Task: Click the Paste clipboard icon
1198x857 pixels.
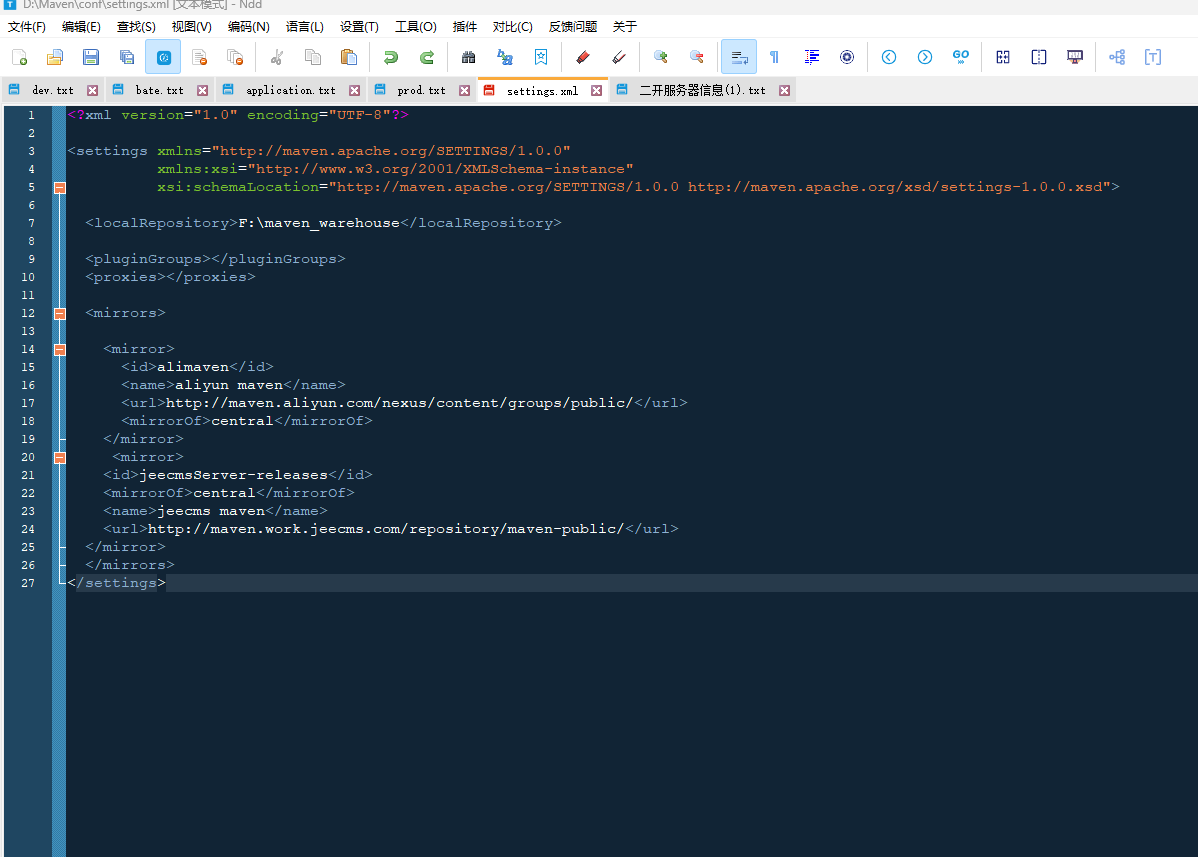Action: (349, 57)
